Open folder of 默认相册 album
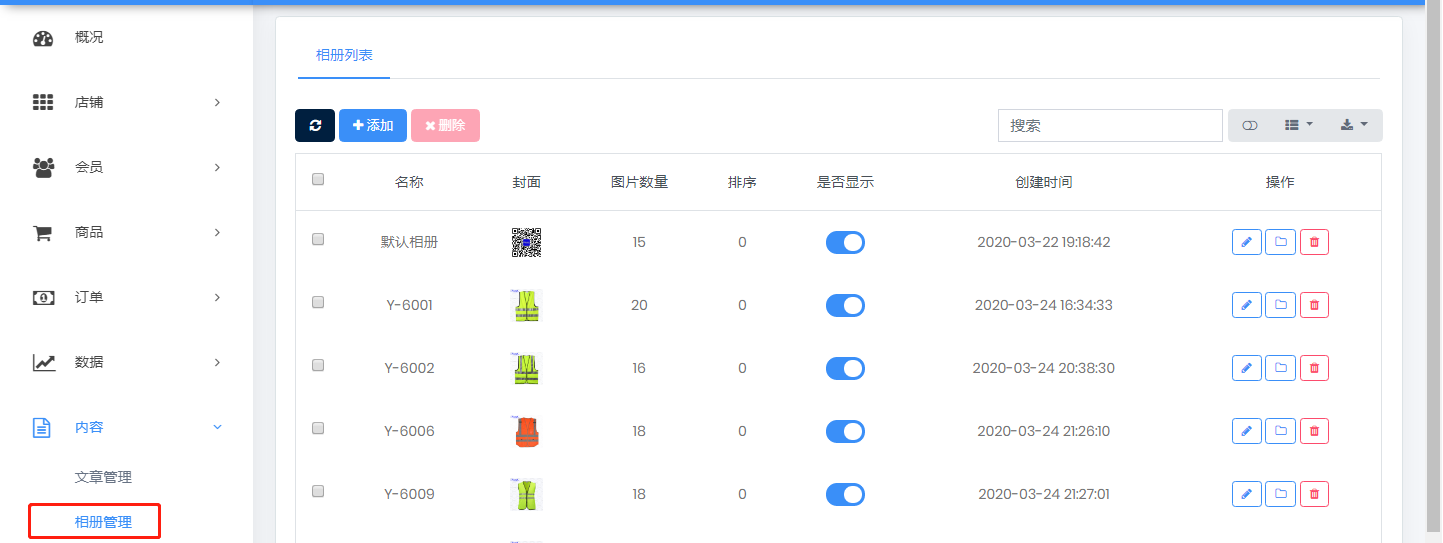This screenshot has width=1443, height=543. [1280, 242]
